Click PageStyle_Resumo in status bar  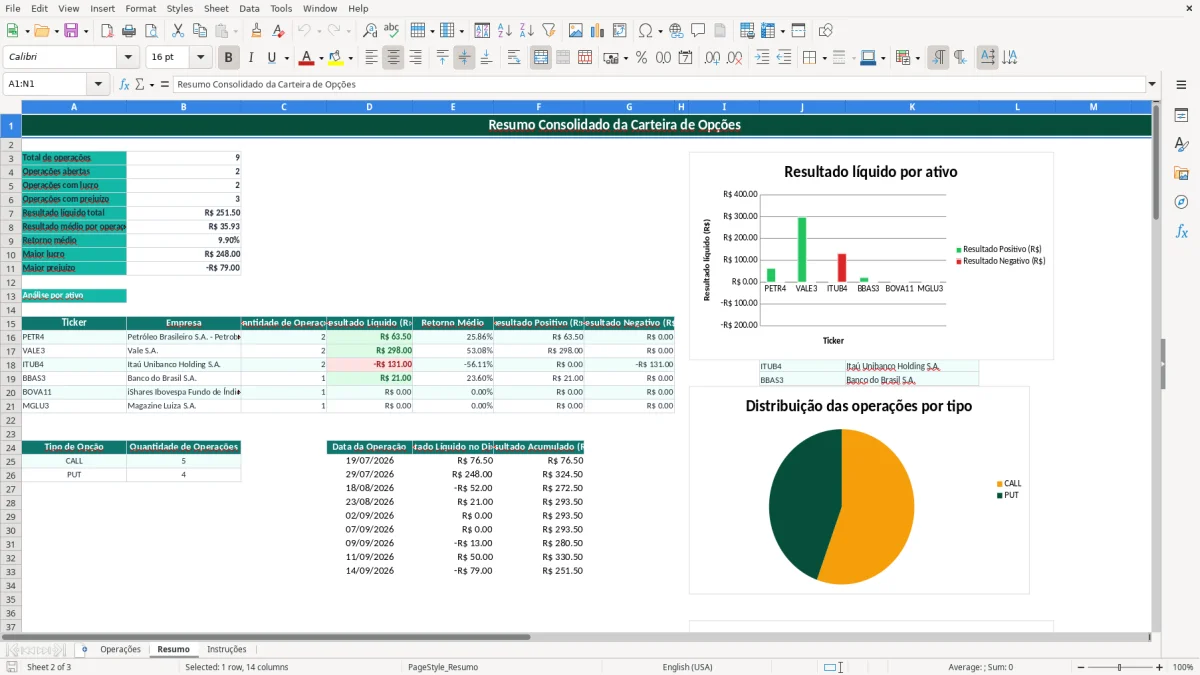tap(443, 667)
